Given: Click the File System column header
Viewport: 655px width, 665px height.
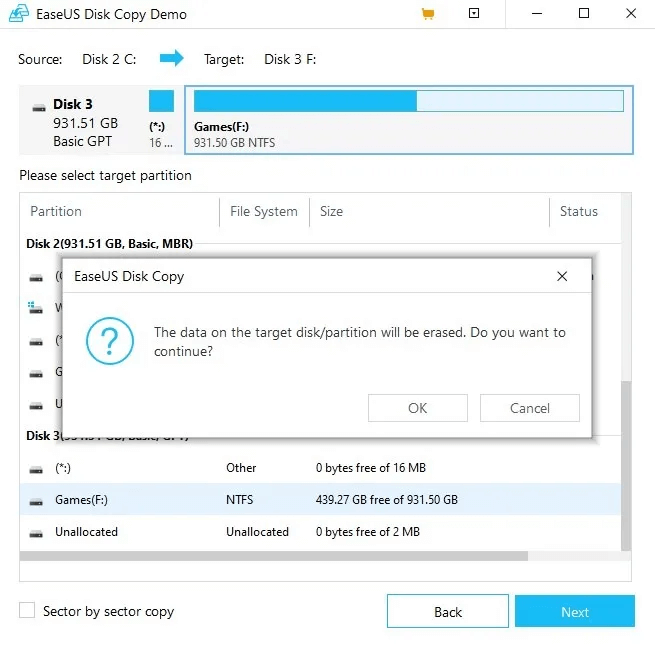Looking at the screenshot, I should pos(264,211).
